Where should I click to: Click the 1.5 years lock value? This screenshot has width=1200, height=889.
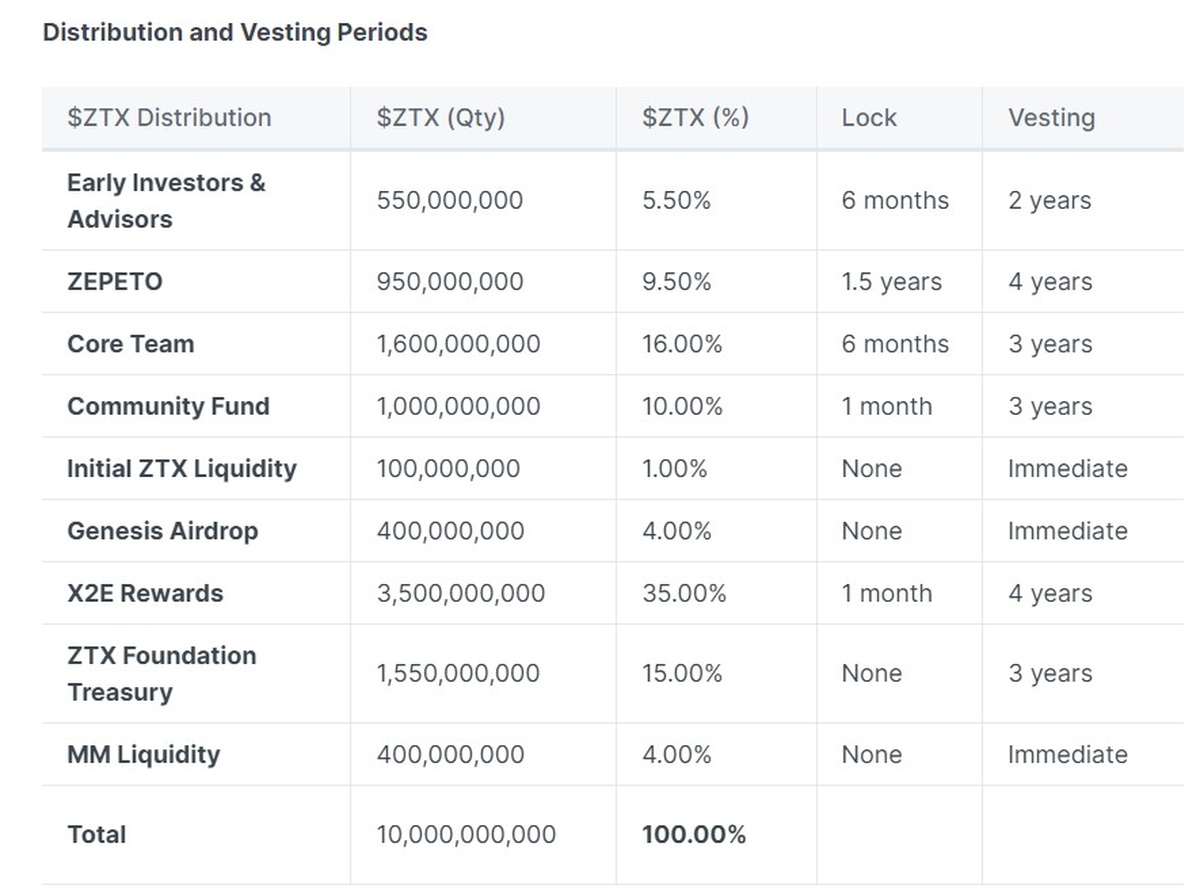(x=891, y=282)
